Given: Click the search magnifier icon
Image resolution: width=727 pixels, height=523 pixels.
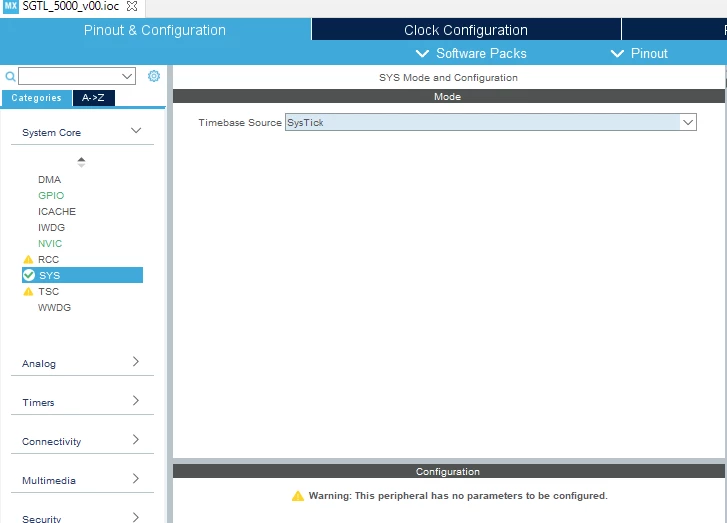Looking at the screenshot, I should [x=10, y=77].
